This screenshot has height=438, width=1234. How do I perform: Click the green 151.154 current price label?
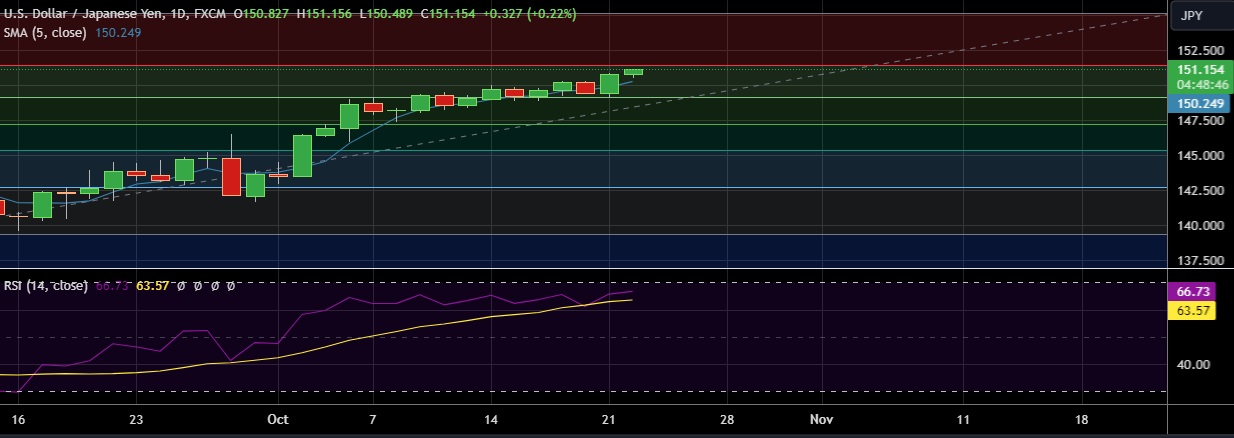tap(1200, 70)
